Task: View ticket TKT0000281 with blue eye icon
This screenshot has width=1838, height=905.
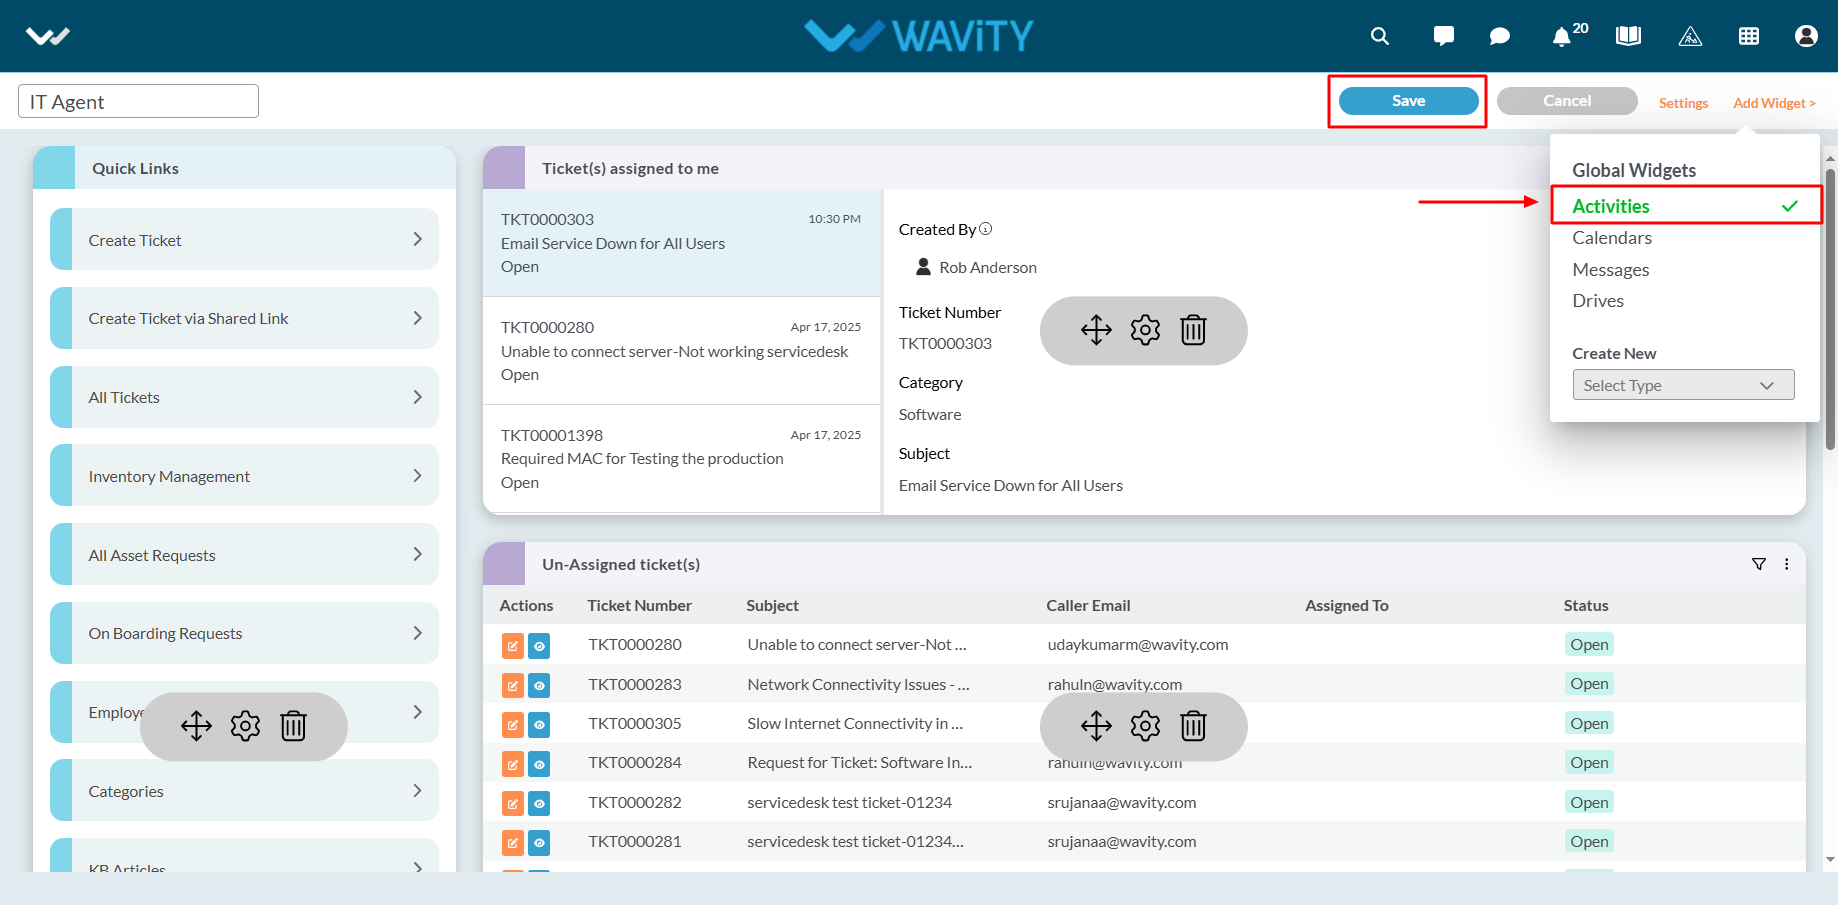Action: [539, 843]
